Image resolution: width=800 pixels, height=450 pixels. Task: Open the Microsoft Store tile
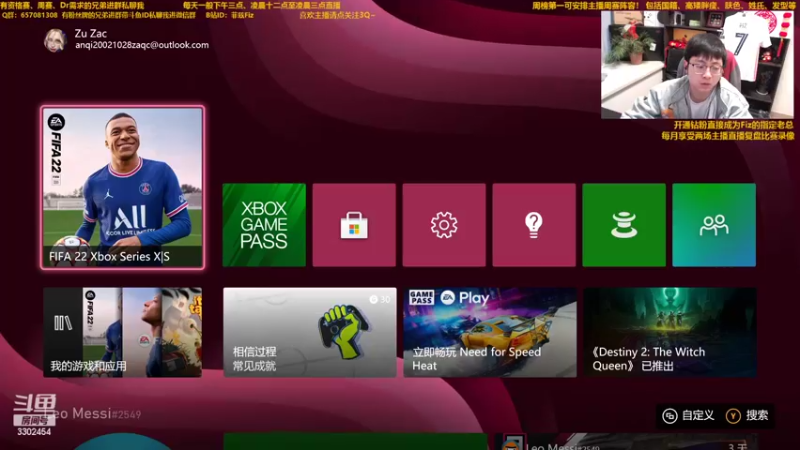tap(354, 225)
